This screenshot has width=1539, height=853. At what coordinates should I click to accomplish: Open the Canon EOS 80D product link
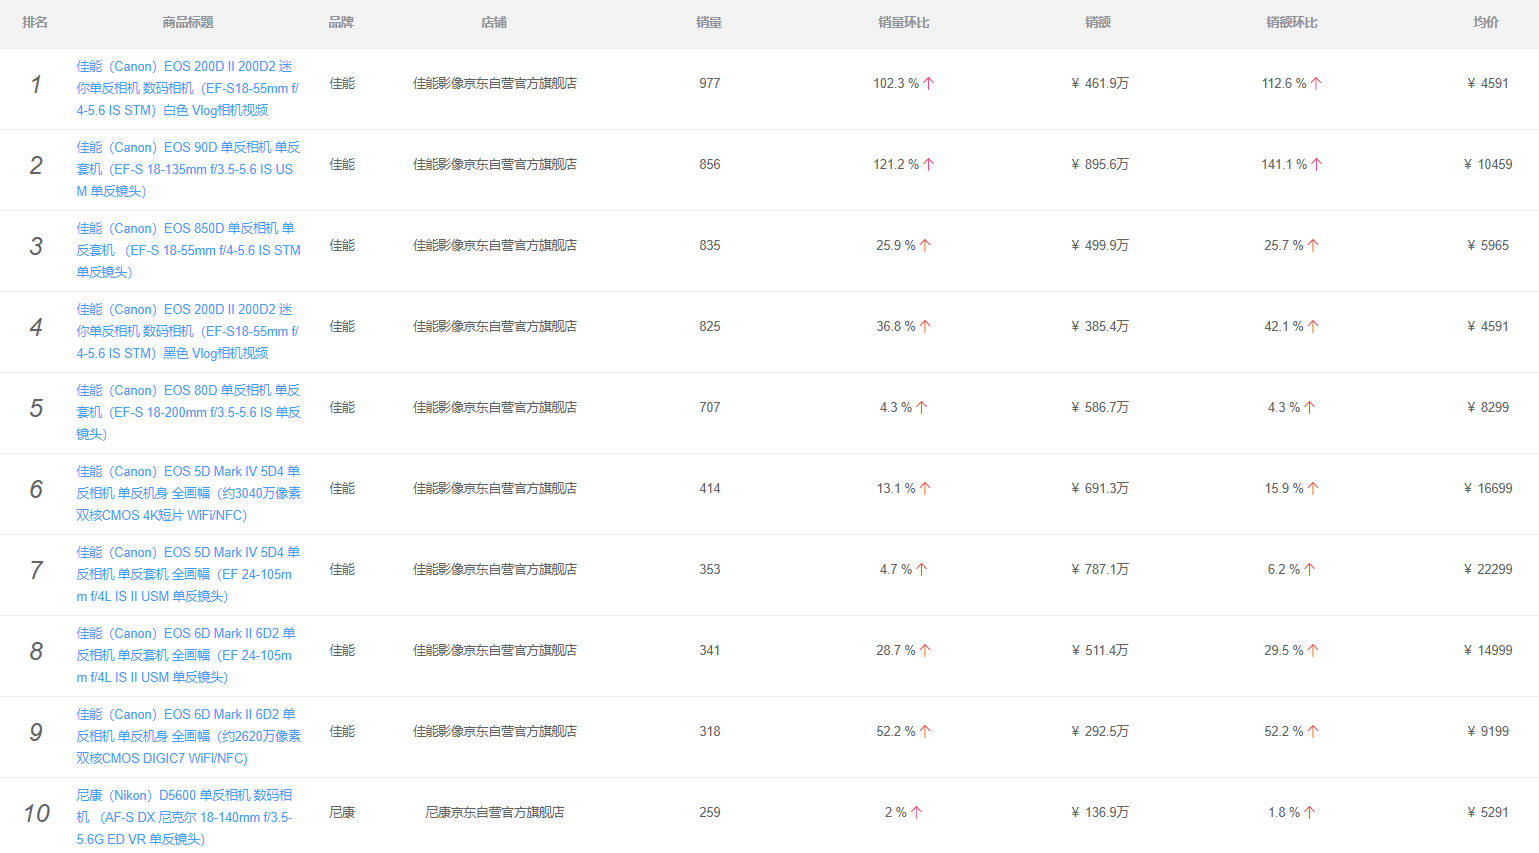[x=188, y=412]
